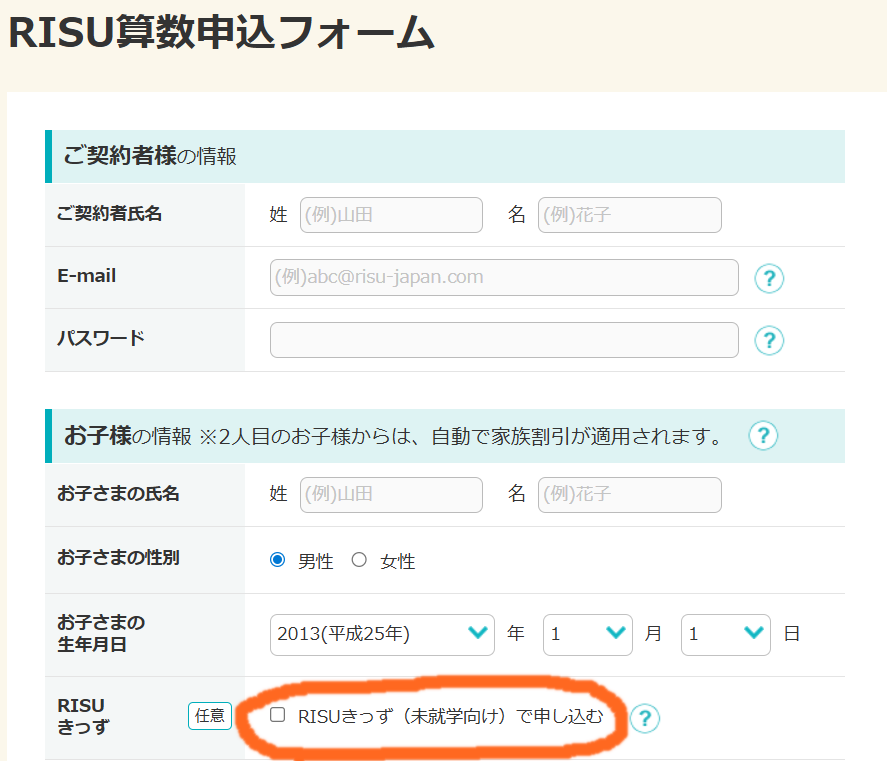Click the RISU算数申込フォーム page title

click(x=221, y=33)
